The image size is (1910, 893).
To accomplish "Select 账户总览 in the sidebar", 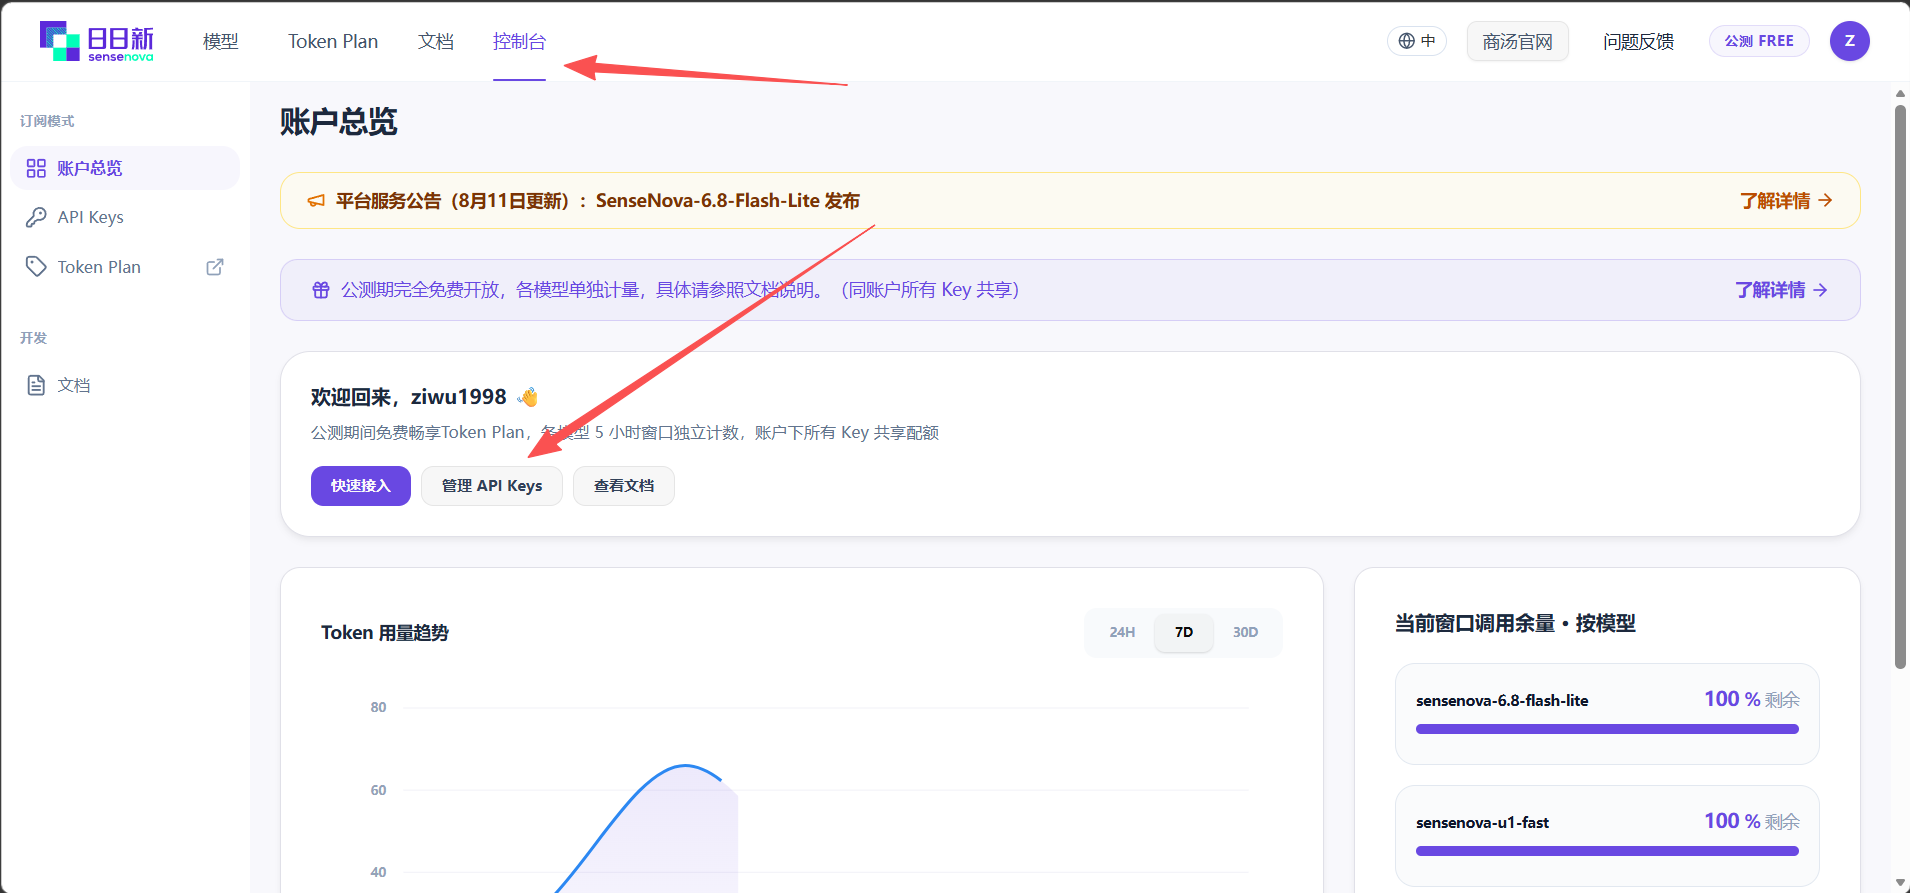I will (x=125, y=168).
